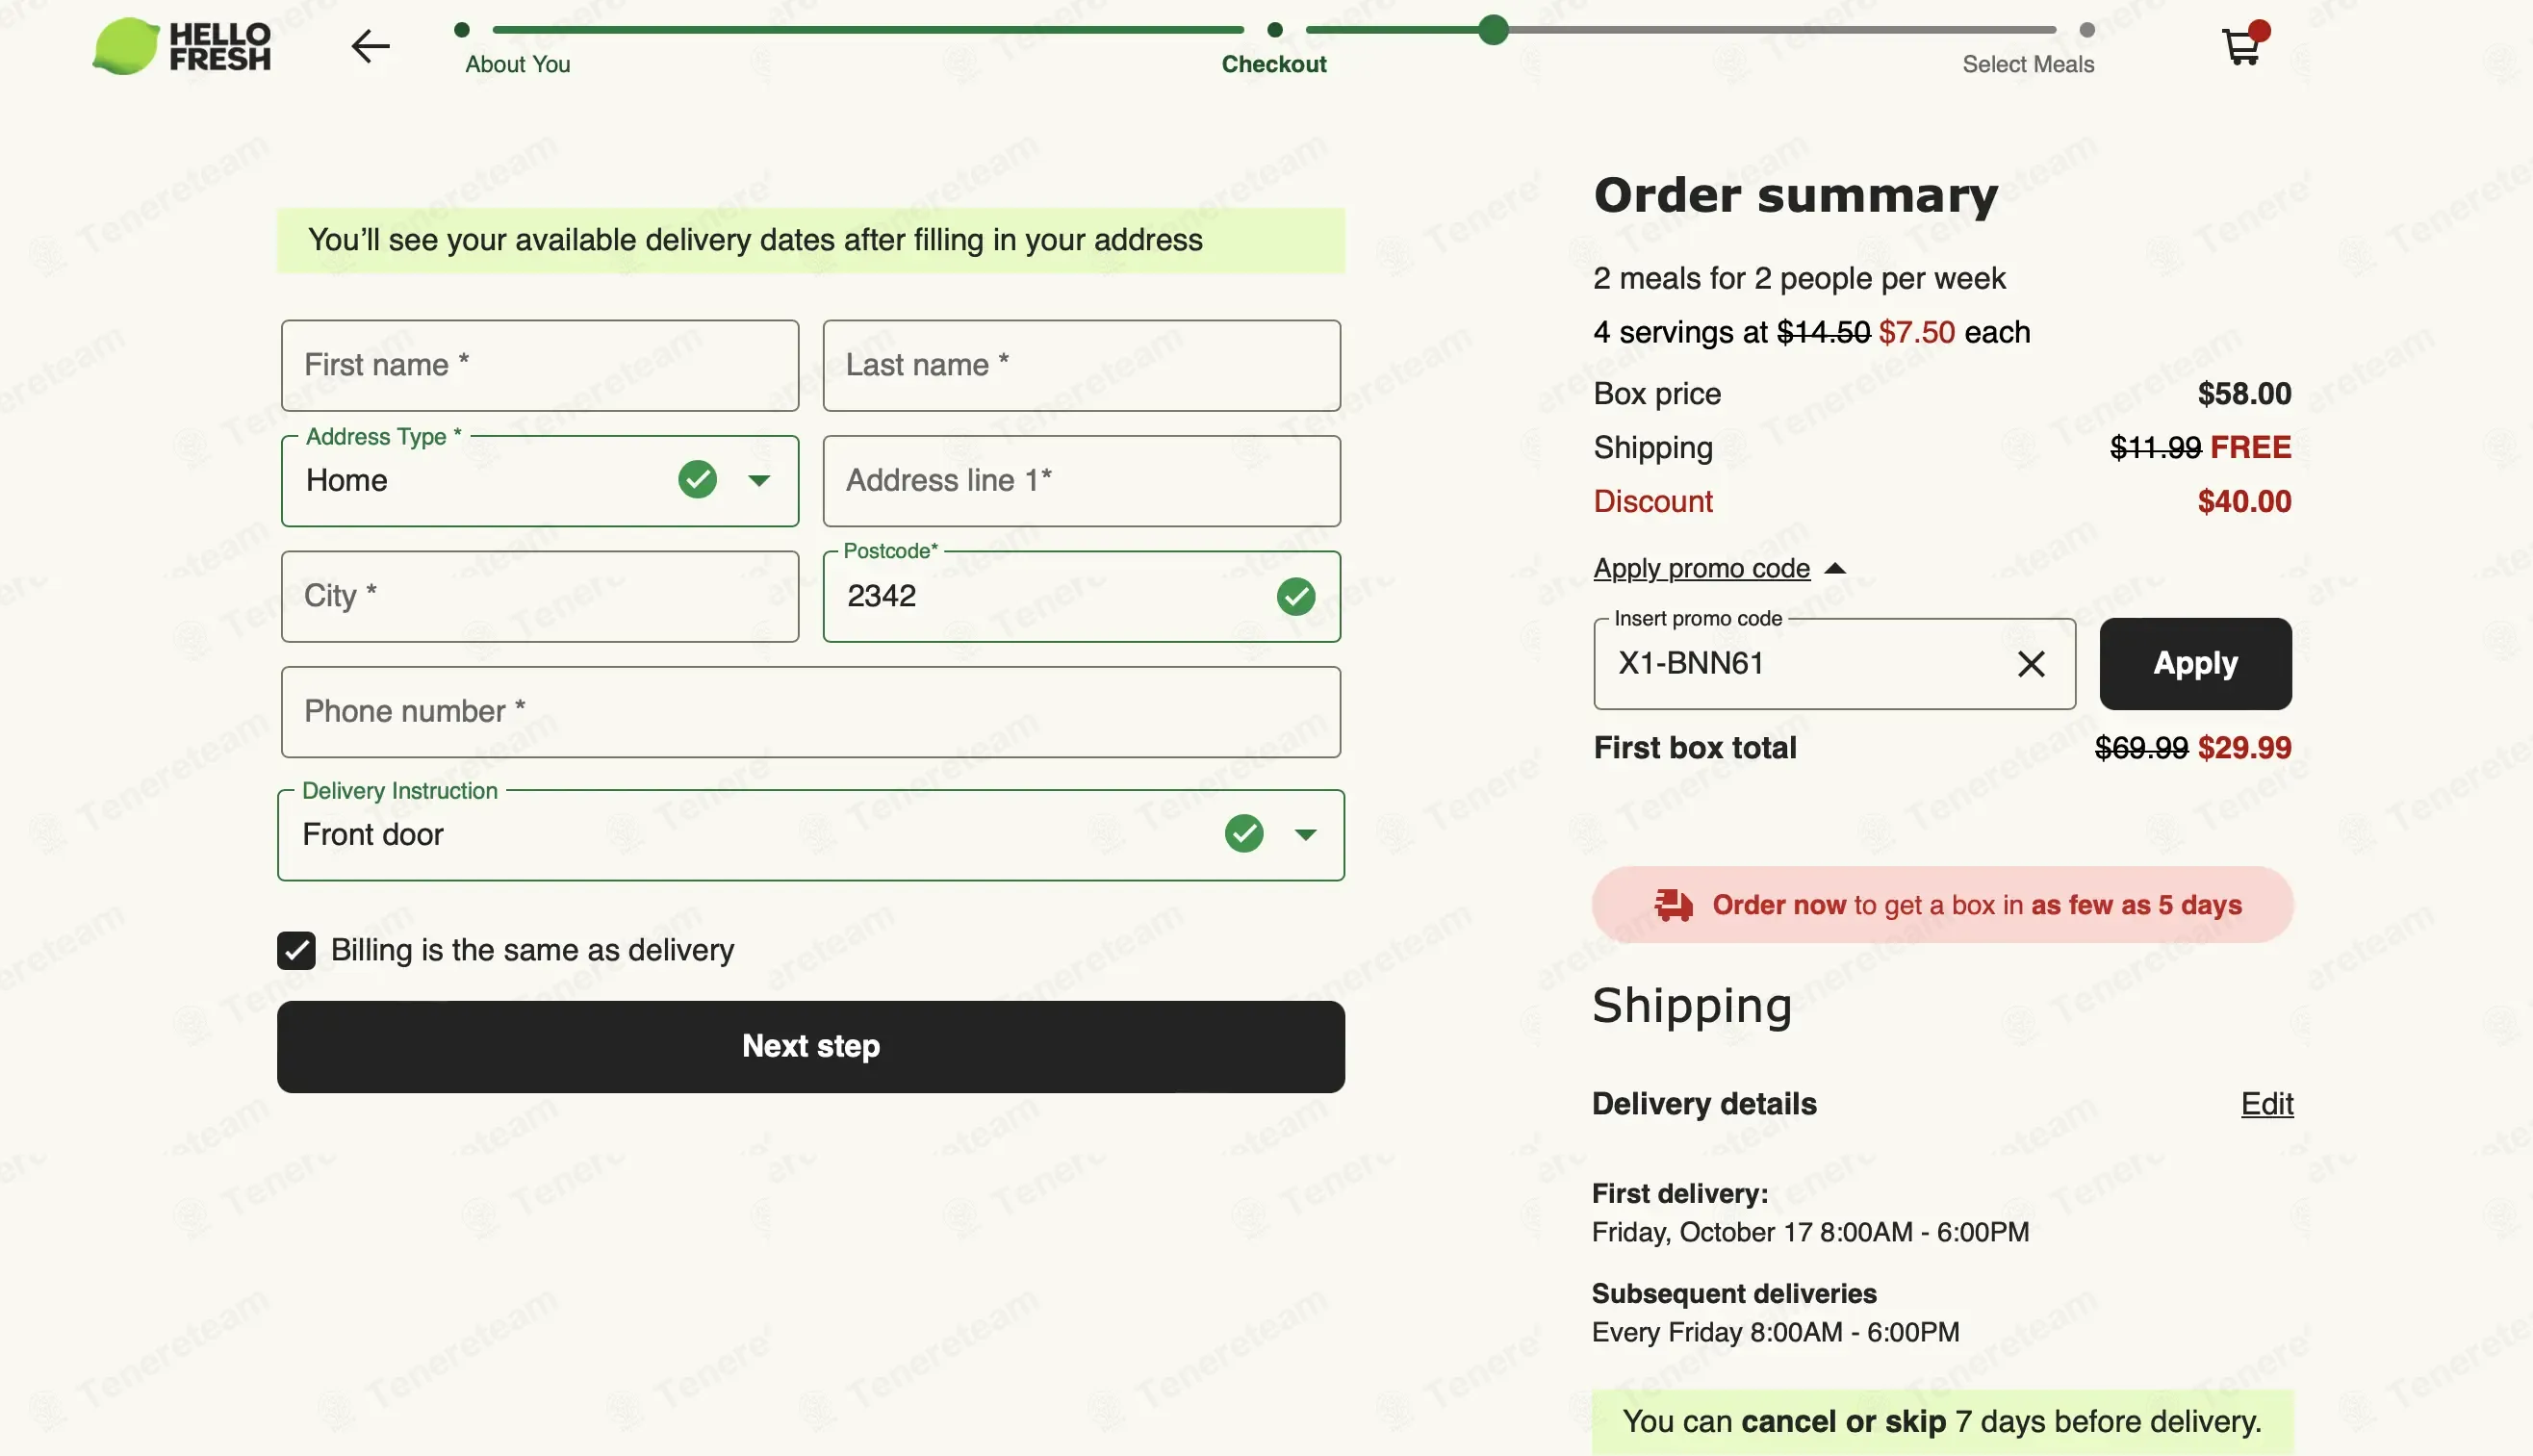Screen dimensions: 2533x1456
Task: Edit the delivery details
Action: coord(2266,1104)
